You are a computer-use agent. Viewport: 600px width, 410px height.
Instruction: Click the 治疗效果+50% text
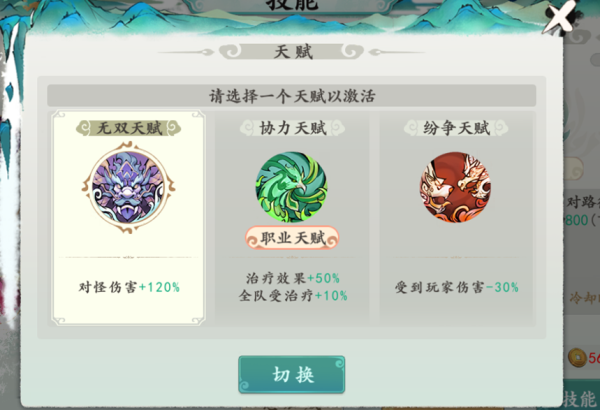tap(293, 278)
